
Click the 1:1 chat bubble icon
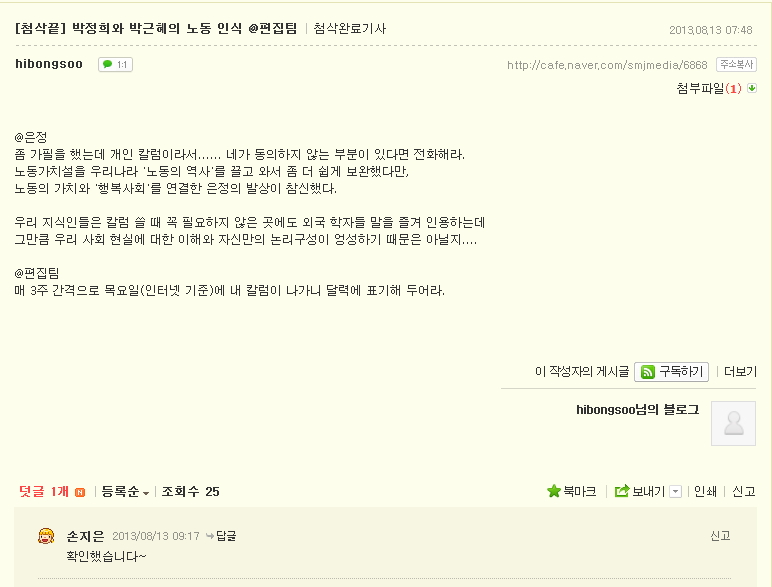[x=115, y=65]
